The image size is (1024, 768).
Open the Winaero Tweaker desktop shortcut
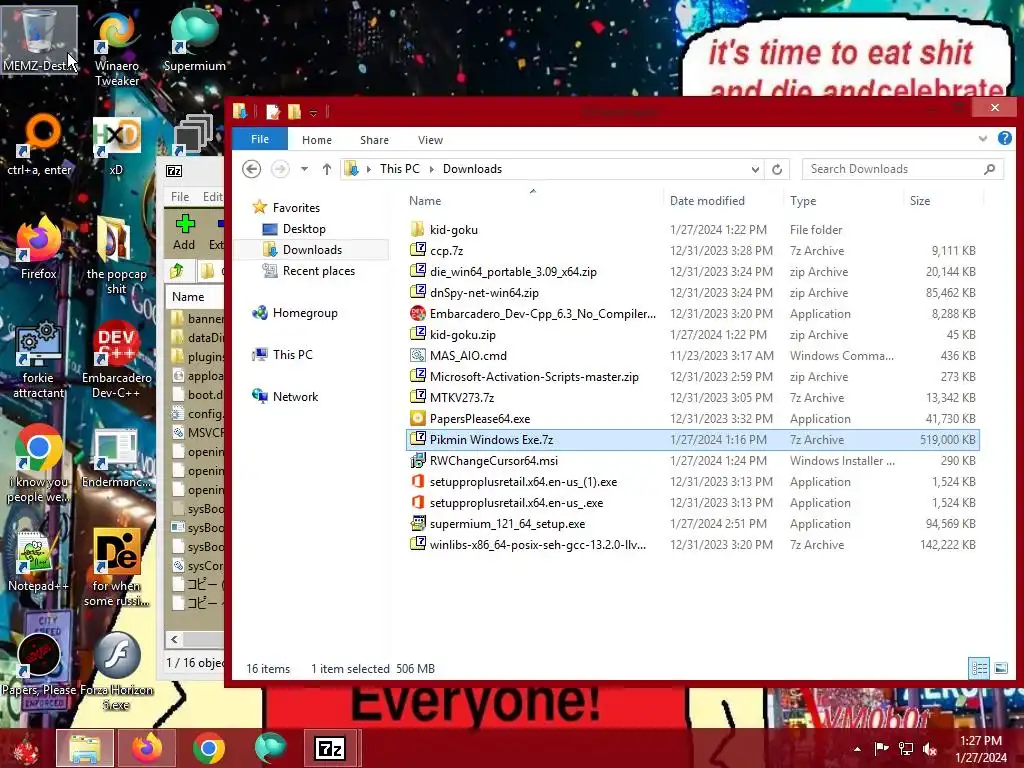(117, 47)
